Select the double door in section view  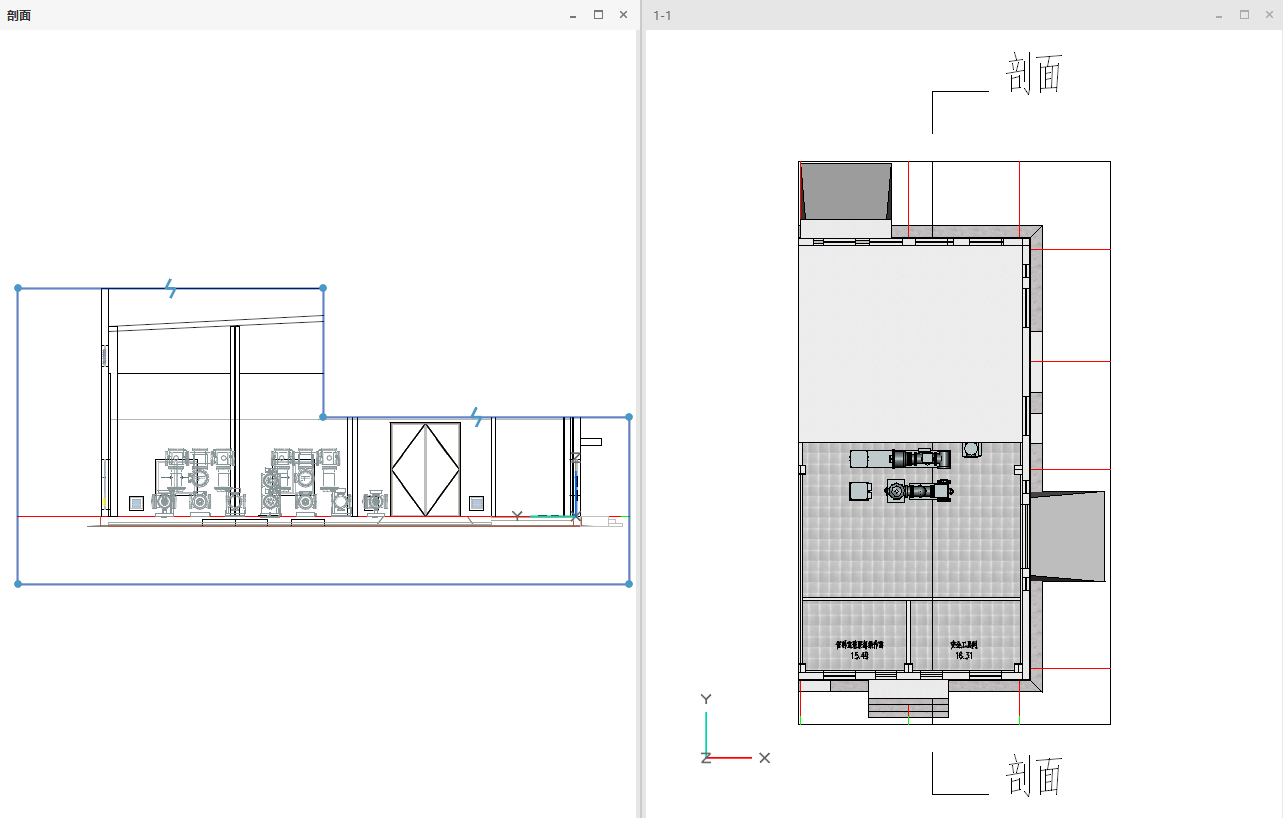[x=425, y=469]
